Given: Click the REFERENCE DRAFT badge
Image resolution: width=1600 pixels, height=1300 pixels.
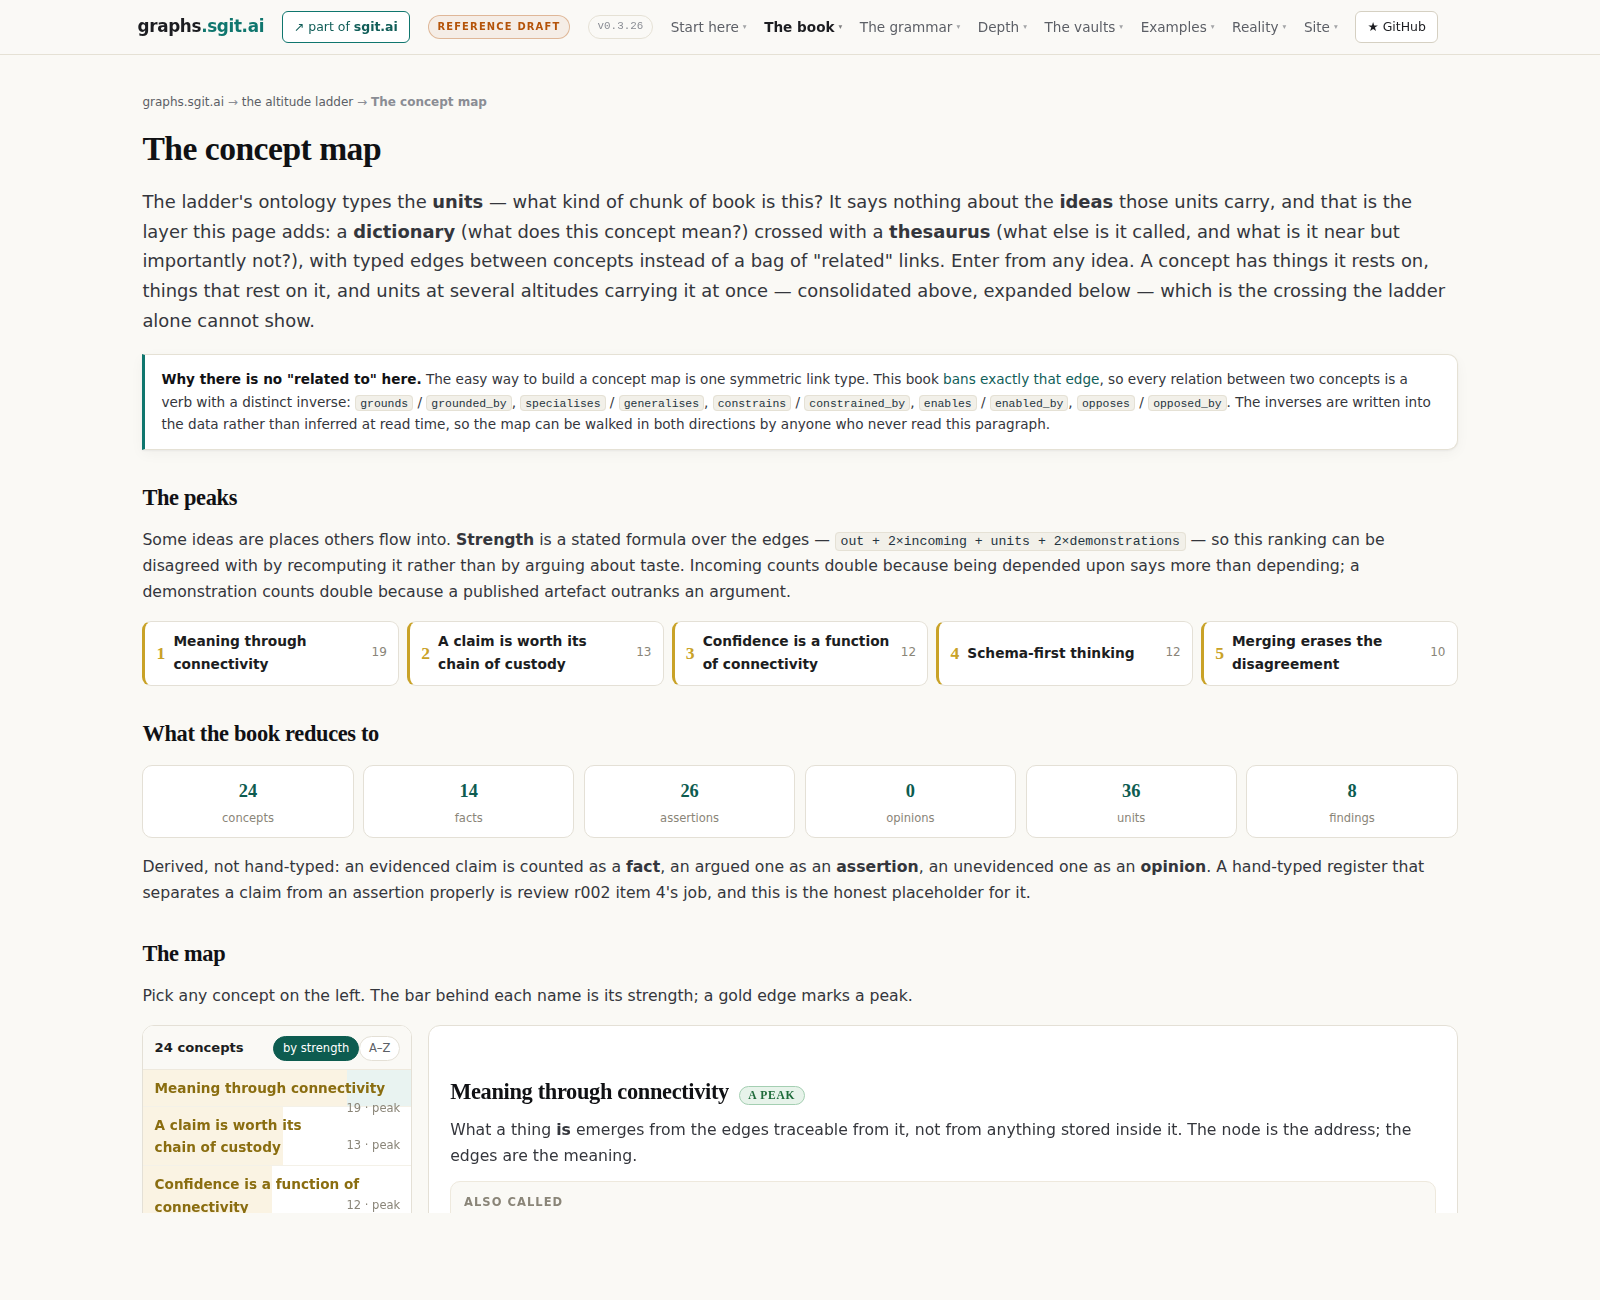Looking at the screenshot, I should (x=499, y=27).
